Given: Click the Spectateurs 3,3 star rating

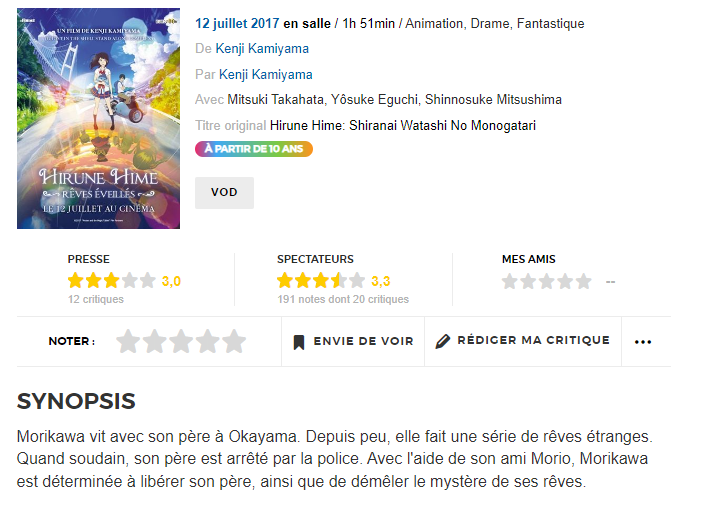Looking at the screenshot, I should pos(334,281).
